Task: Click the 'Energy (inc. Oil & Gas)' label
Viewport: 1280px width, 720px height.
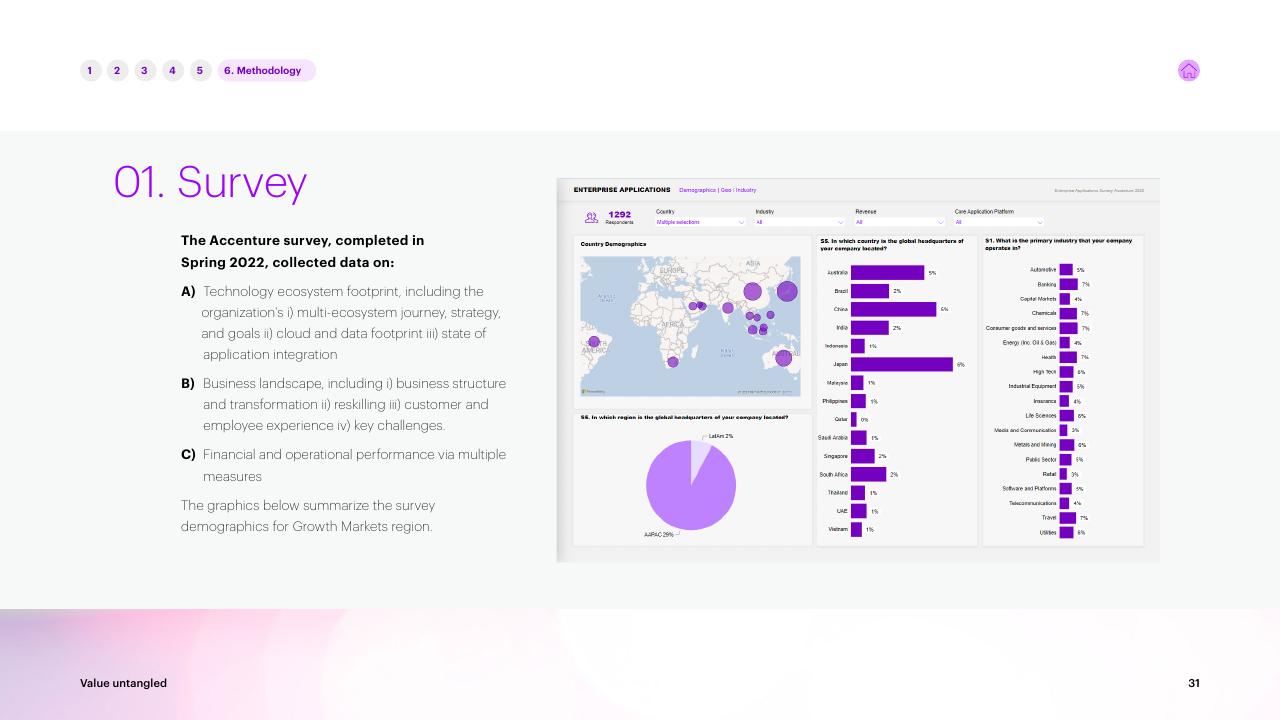Action: click(1029, 342)
